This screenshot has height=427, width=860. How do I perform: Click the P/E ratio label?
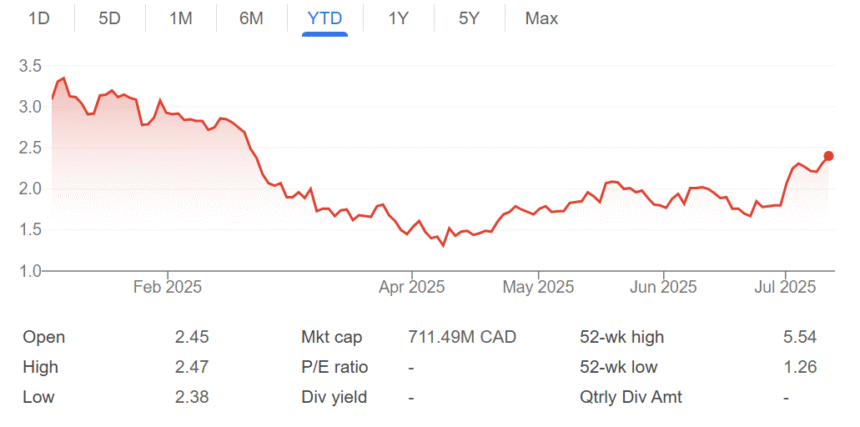click(x=336, y=367)
